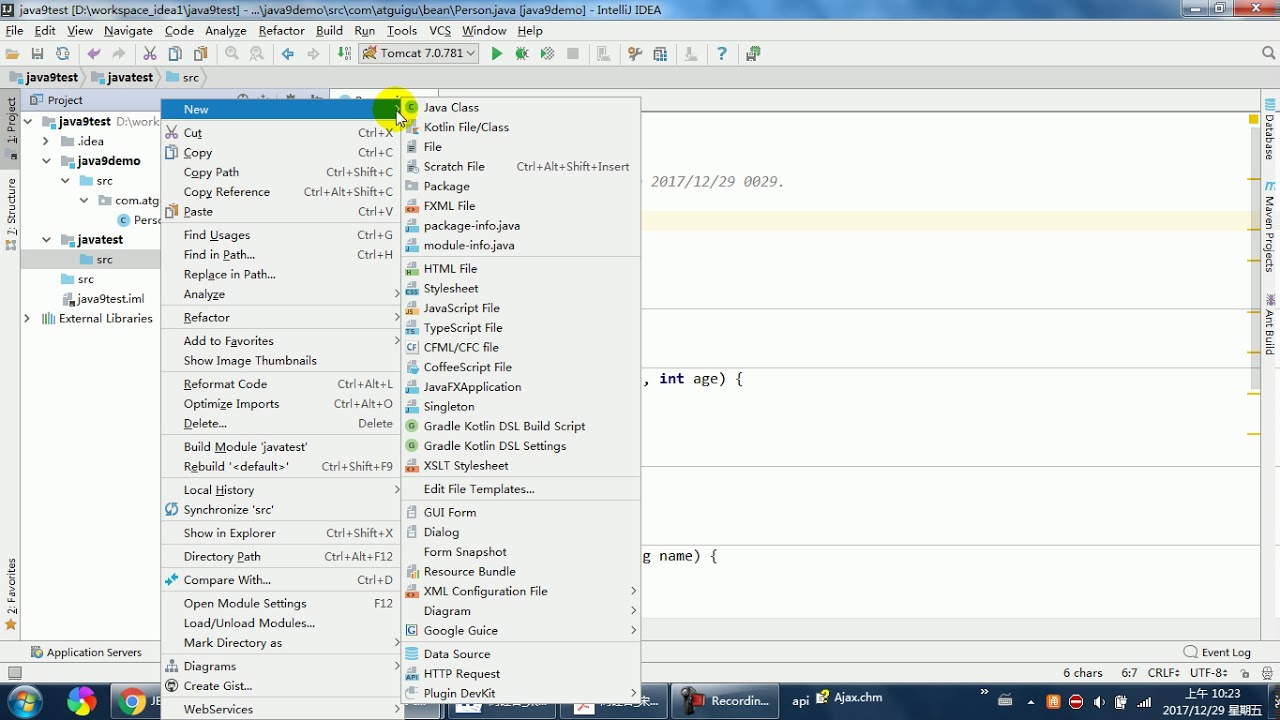Click the Save All toolbar icon
This screenshot has width=1280, height=720.
pyautogui.click(x=37, y=54)
